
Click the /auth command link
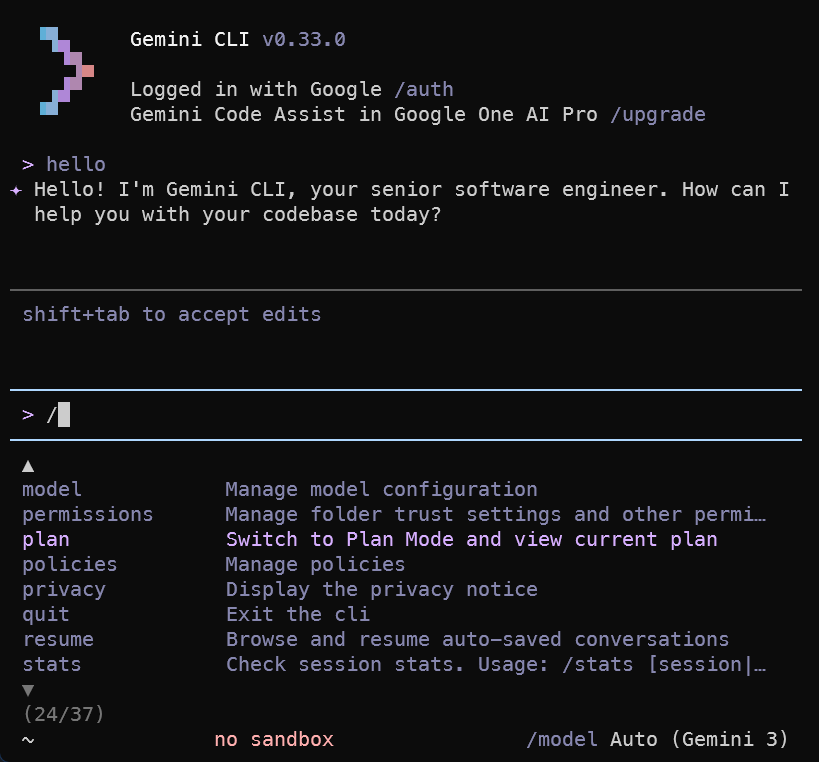point(423,89)
